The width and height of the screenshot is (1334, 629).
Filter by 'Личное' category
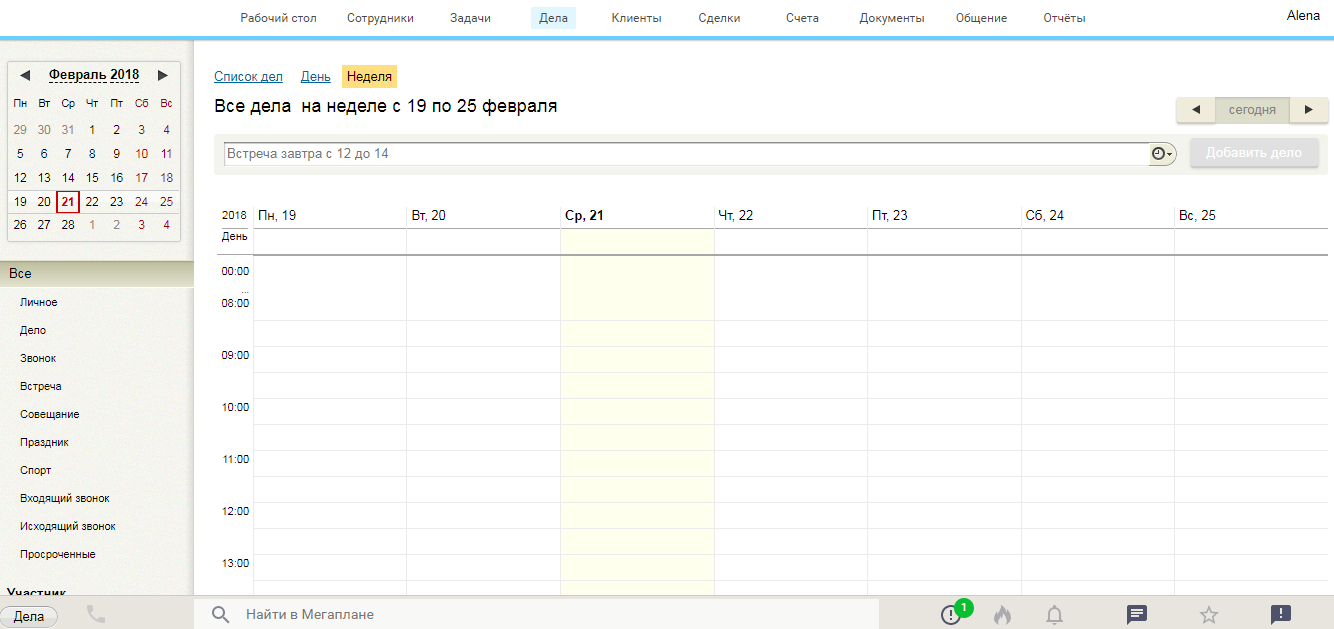[x=39, y=302]
